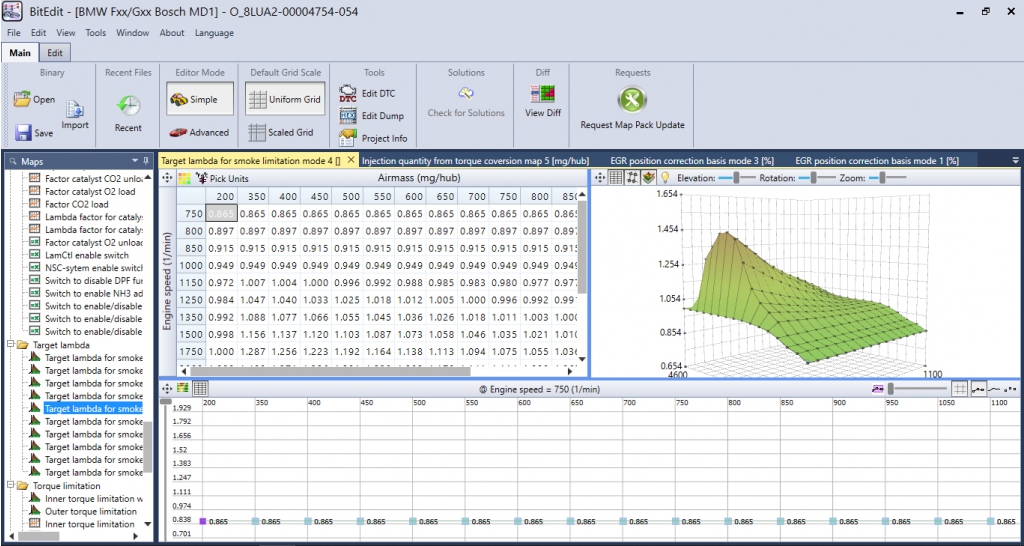
Task: Pin the Maps panel with pushpin icon
Action: [x=145, y=161]
